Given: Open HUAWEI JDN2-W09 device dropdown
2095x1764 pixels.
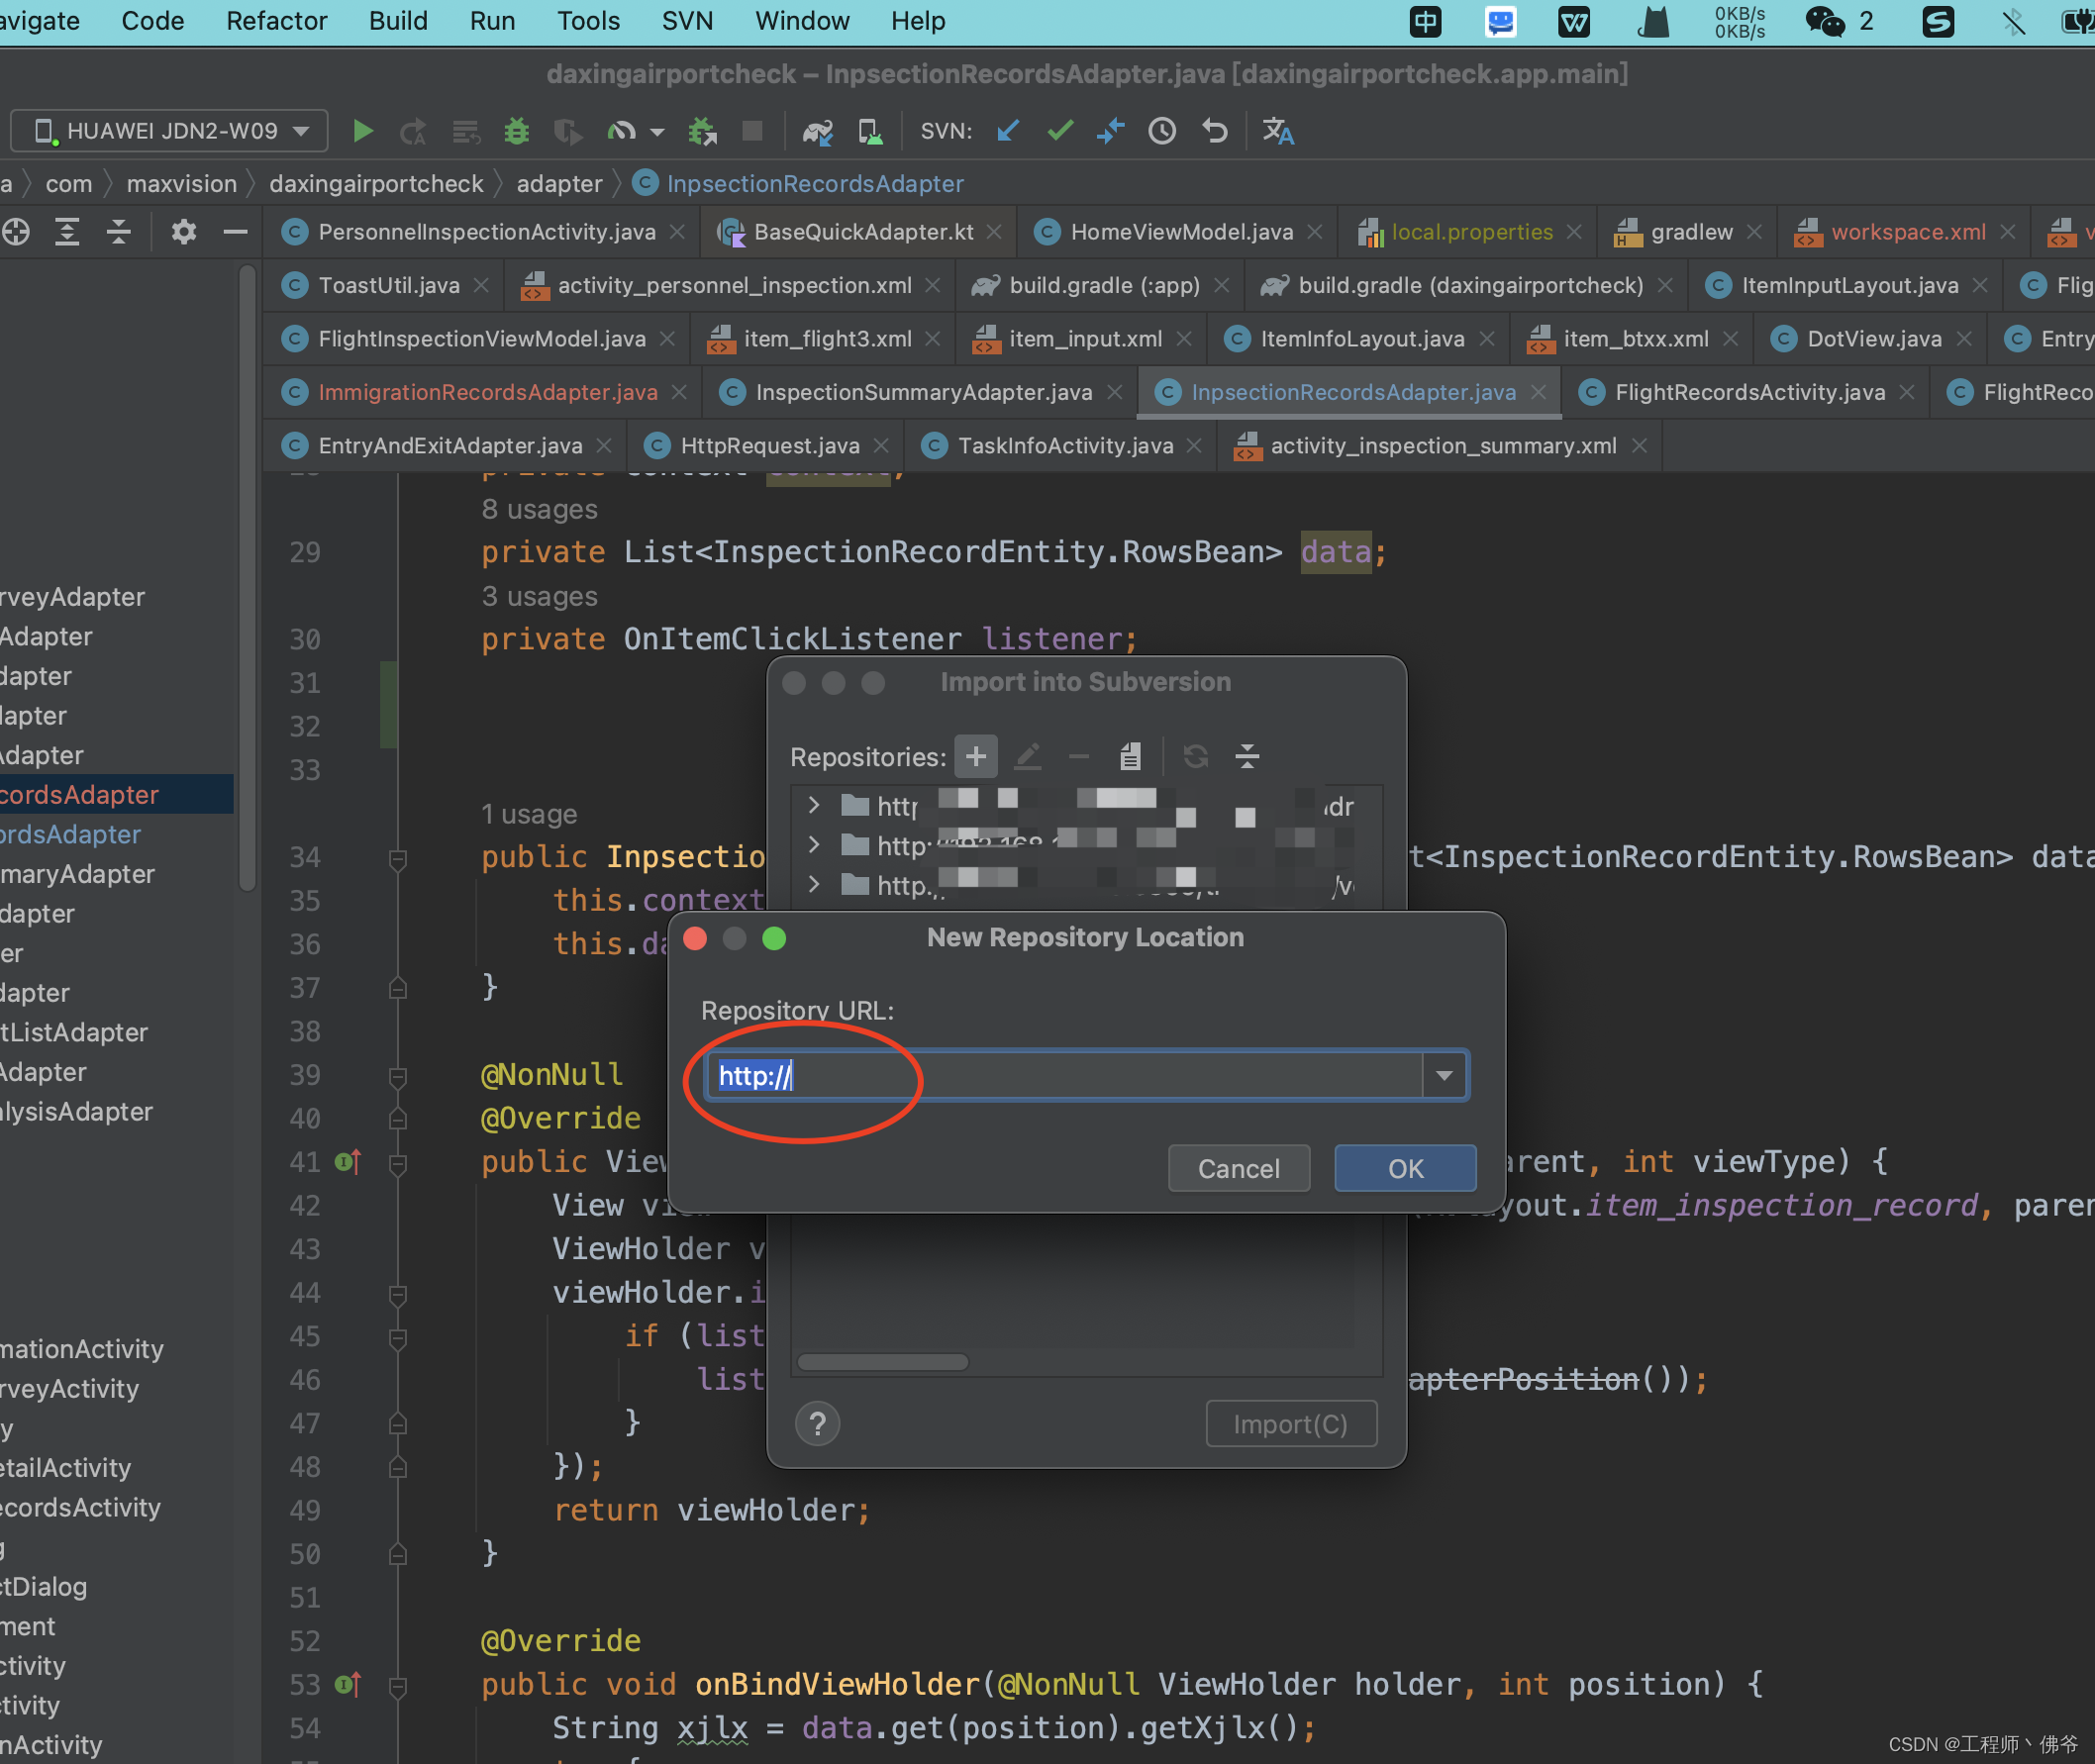Looking at the screenshot, I should pos(170,131).
